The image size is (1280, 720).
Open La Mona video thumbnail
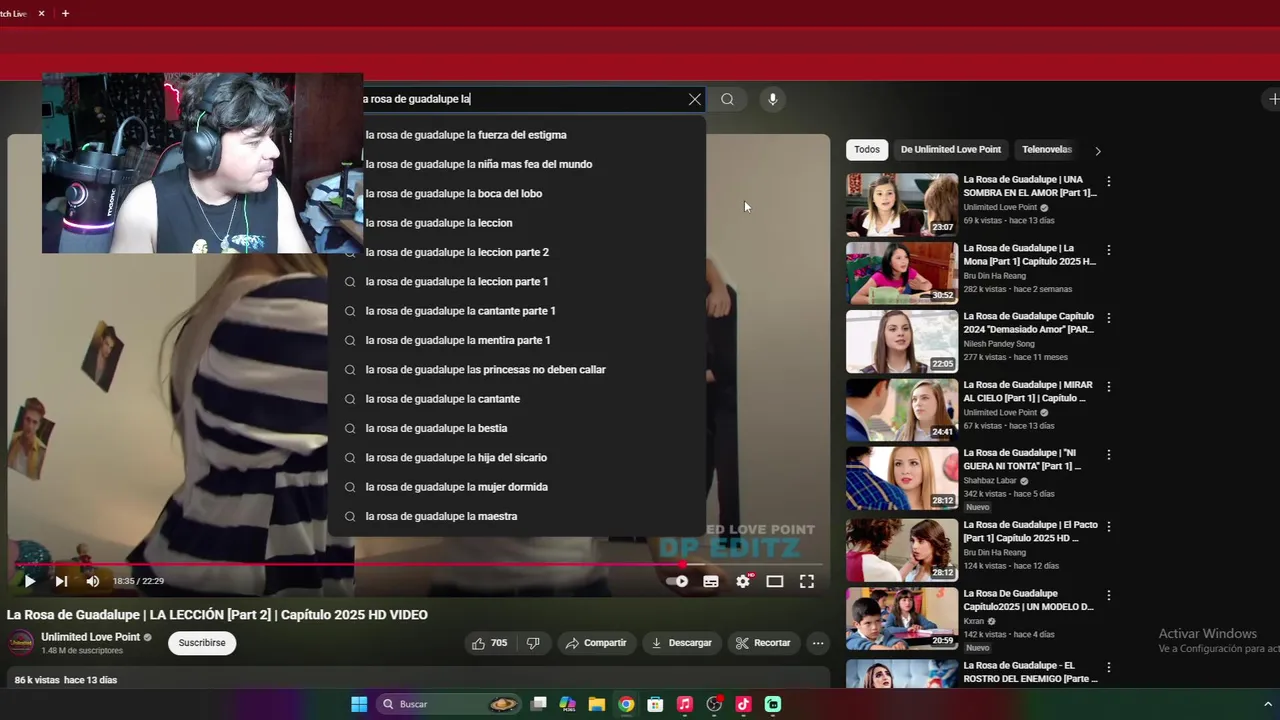(x=902, y=273)
